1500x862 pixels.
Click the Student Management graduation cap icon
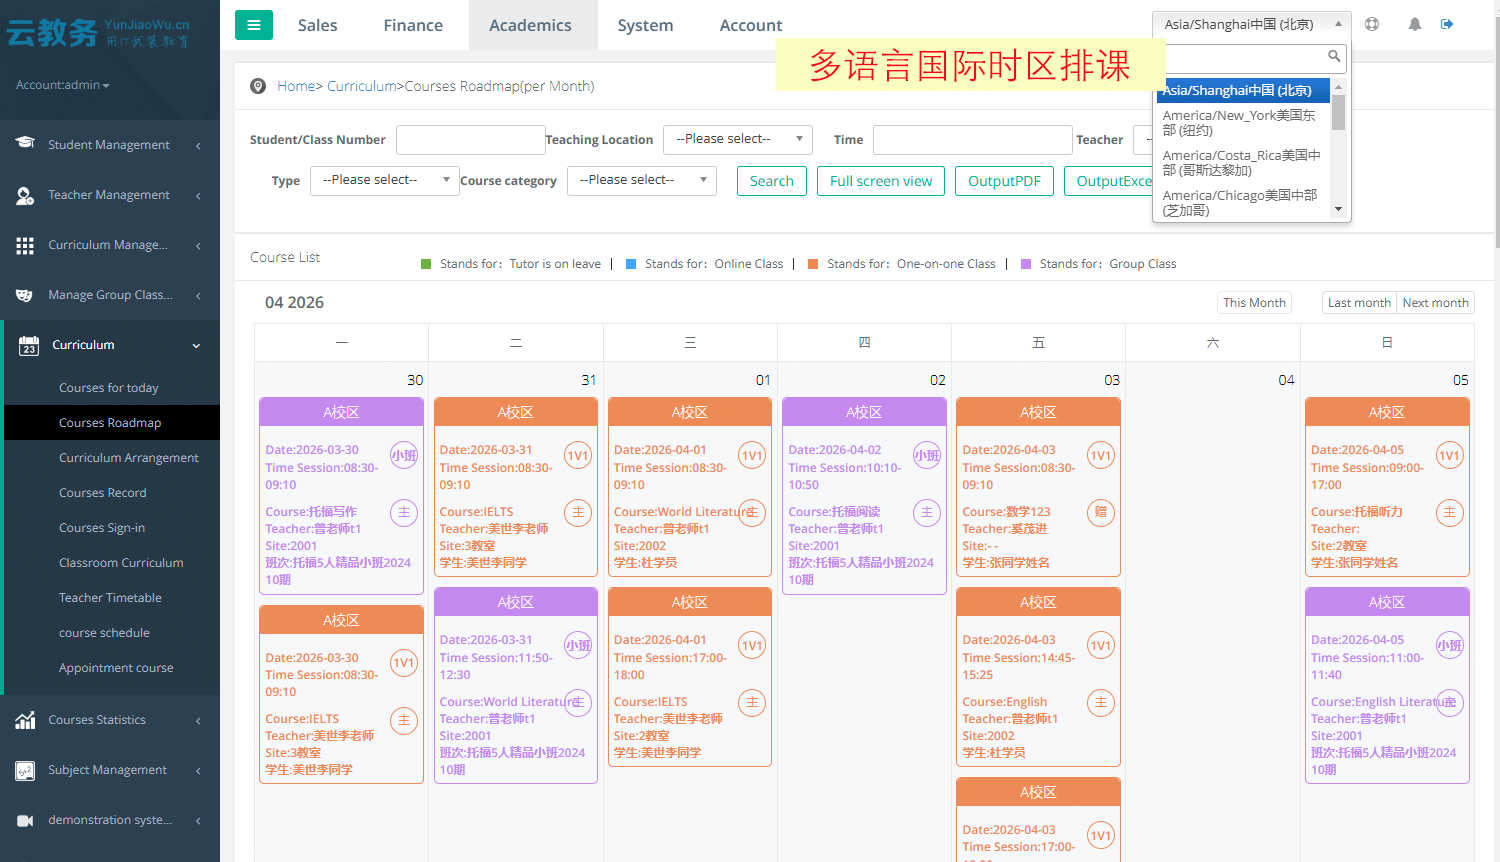coord(25,144)
